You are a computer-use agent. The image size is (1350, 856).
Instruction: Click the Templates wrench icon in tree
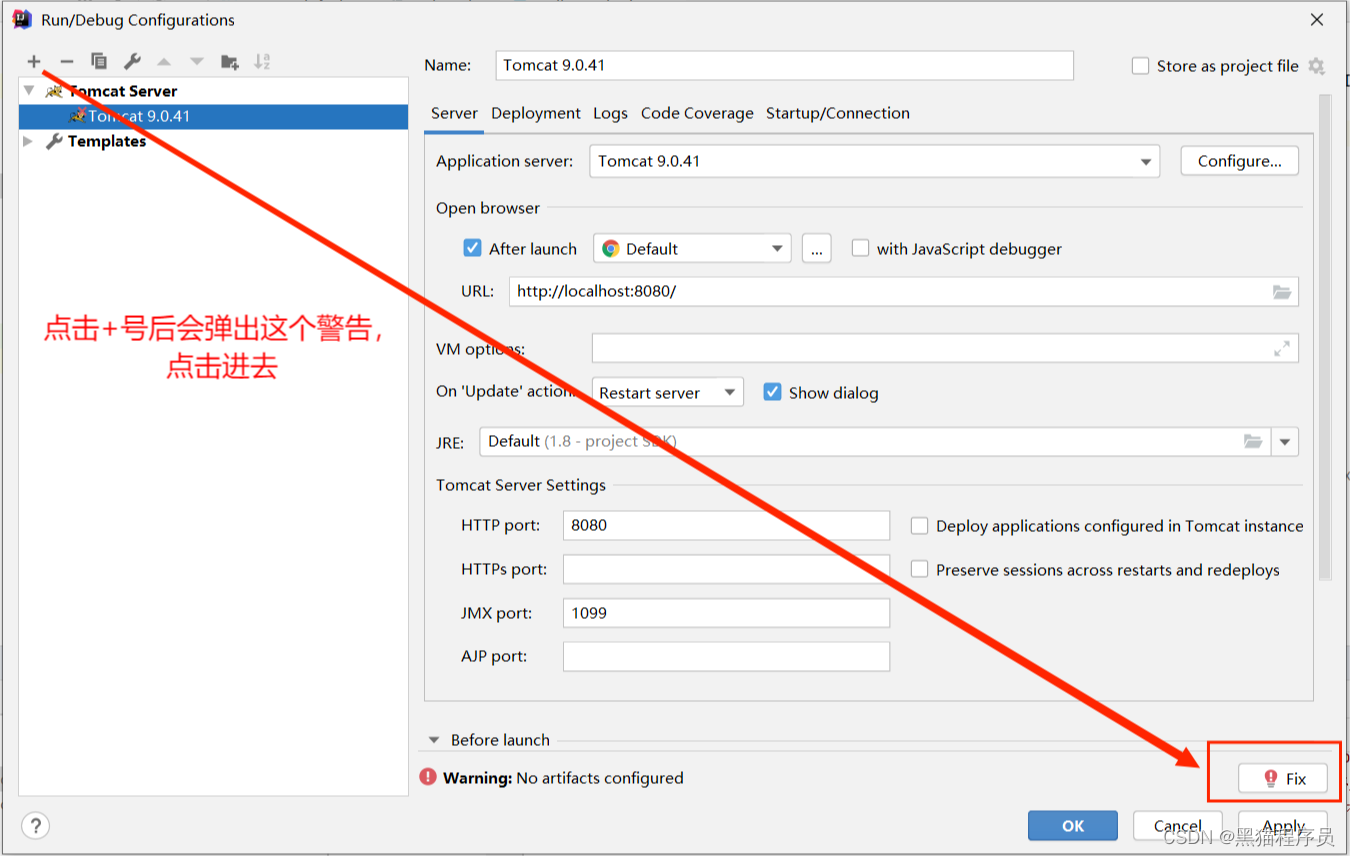tap(54, 141)
